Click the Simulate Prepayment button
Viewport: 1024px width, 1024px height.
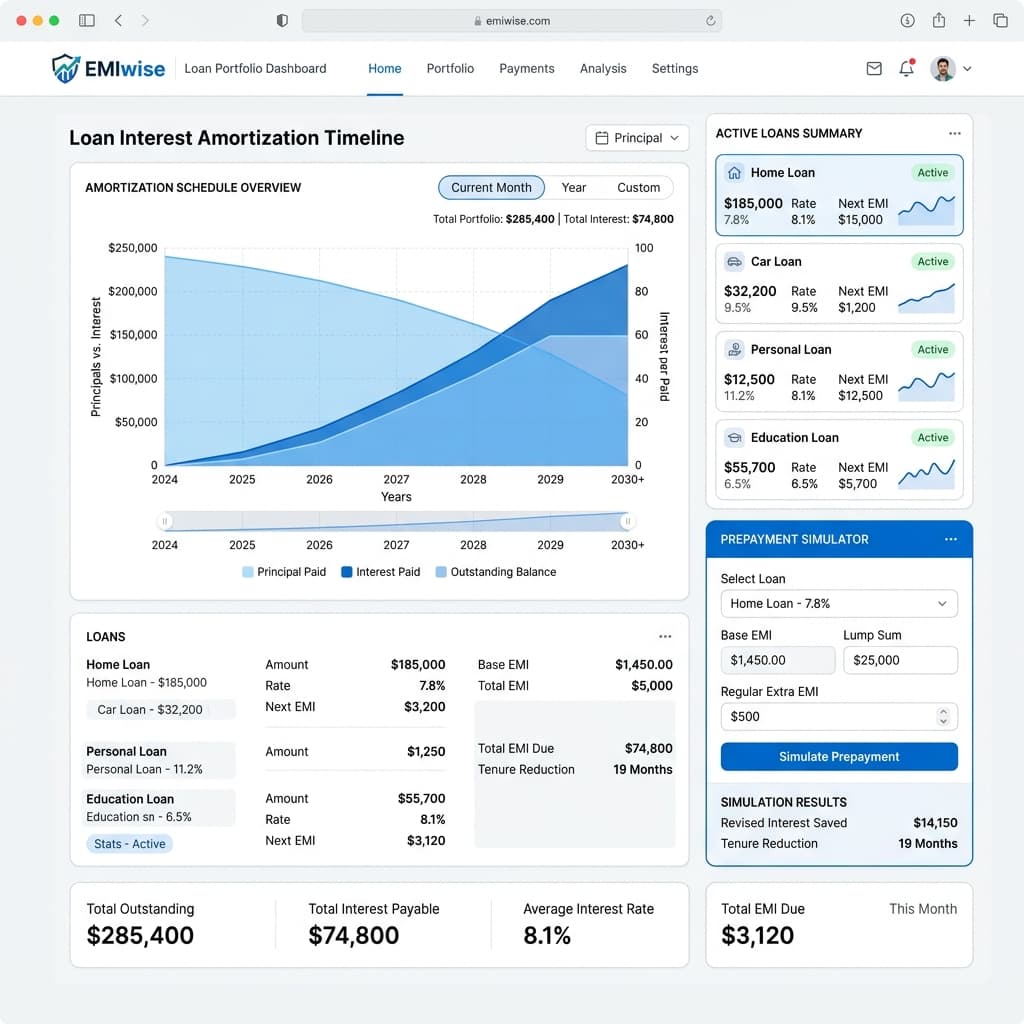pyautogui.click(x=839, y=756)
